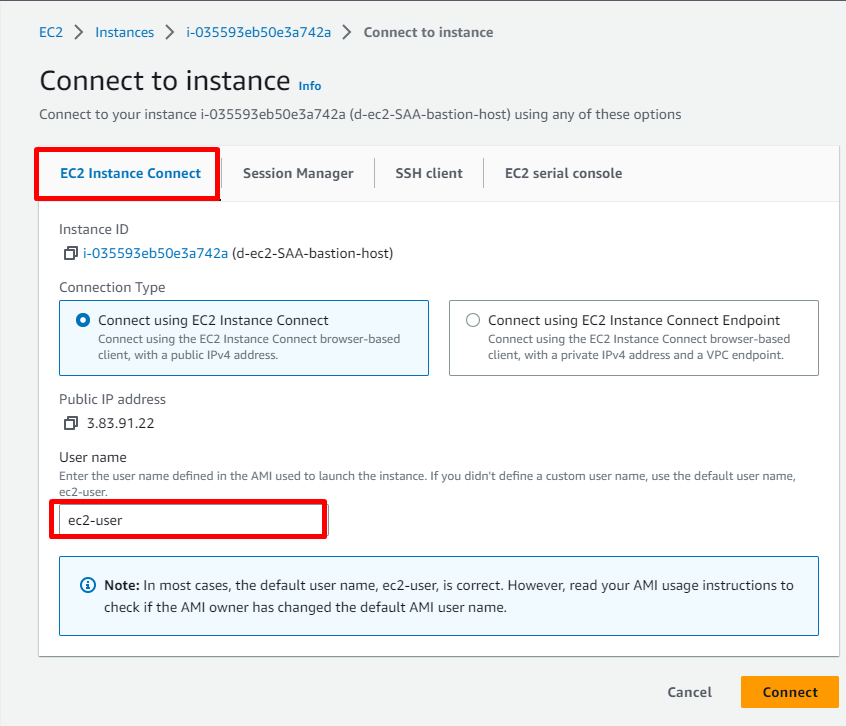Select Connect using EC2 Instance Connect Endpoint
Viewport: 846px width, 726px height.
tap(473, 321)
